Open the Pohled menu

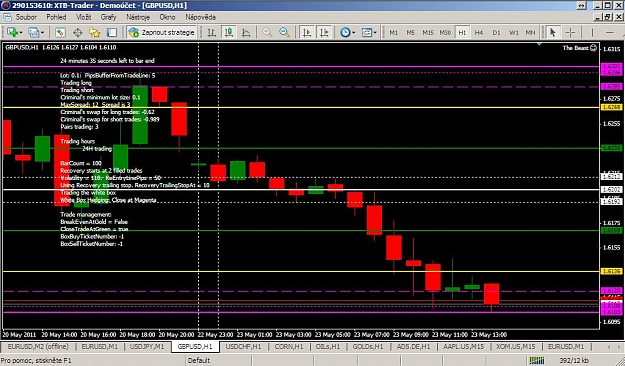56,17
